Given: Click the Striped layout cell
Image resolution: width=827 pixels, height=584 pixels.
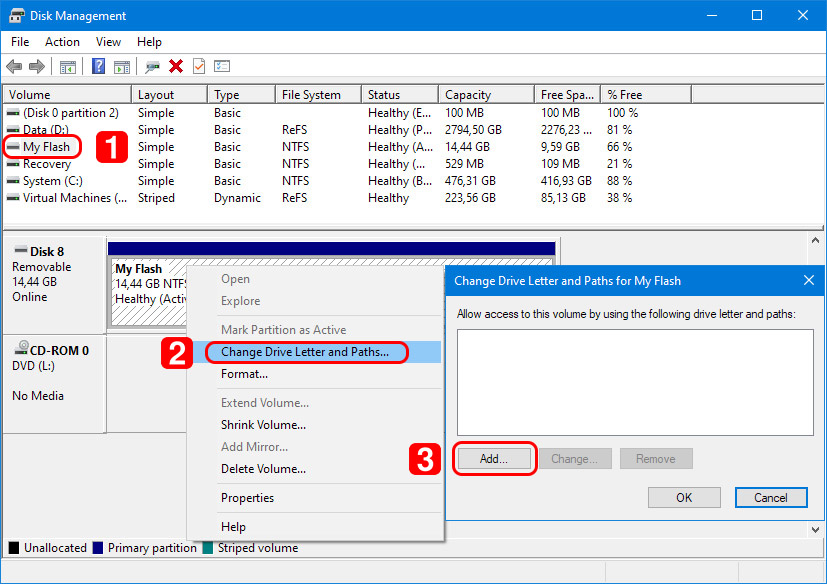Looking at the screenshot, I should (156, 198).
